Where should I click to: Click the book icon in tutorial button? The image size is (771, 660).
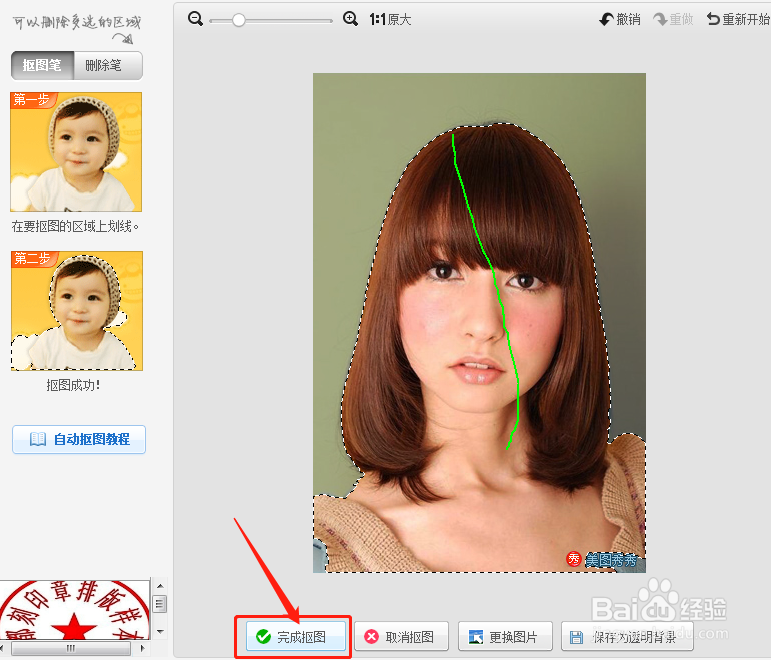pyautogui.click(x=38, y=439)
